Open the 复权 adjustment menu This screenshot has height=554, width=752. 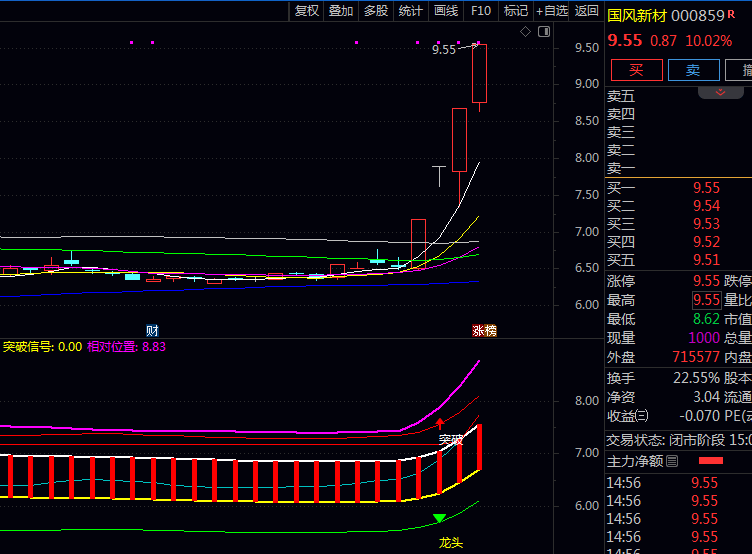click(306, 10)
